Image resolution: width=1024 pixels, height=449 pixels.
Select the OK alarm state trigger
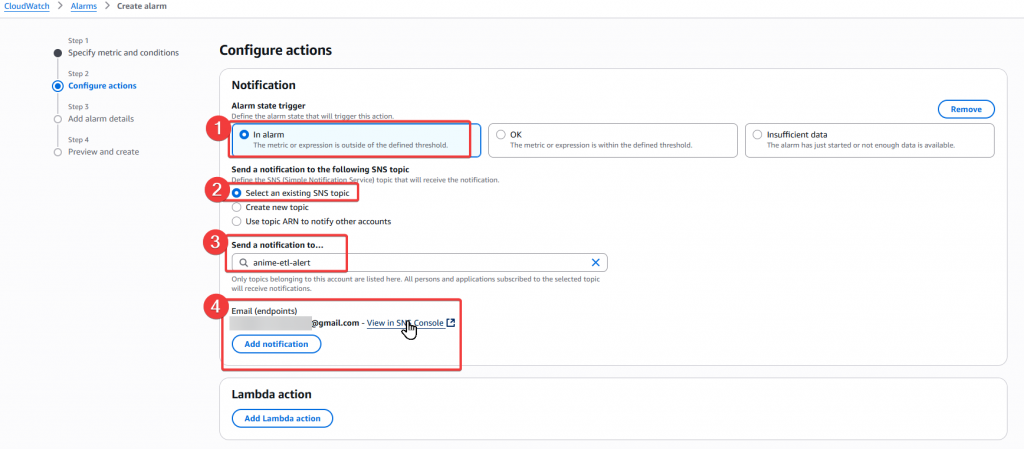[x=613, y=140]
